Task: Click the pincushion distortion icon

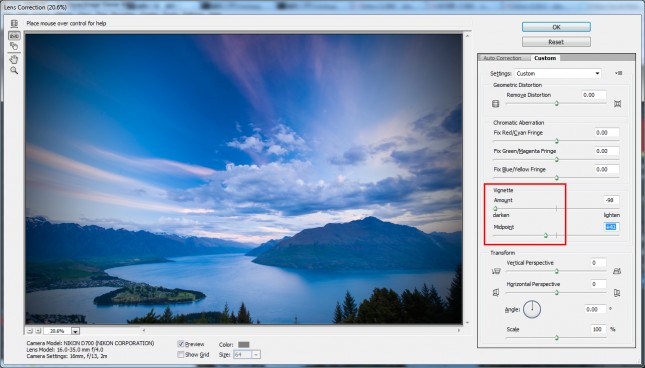Action: click(617, 104)
